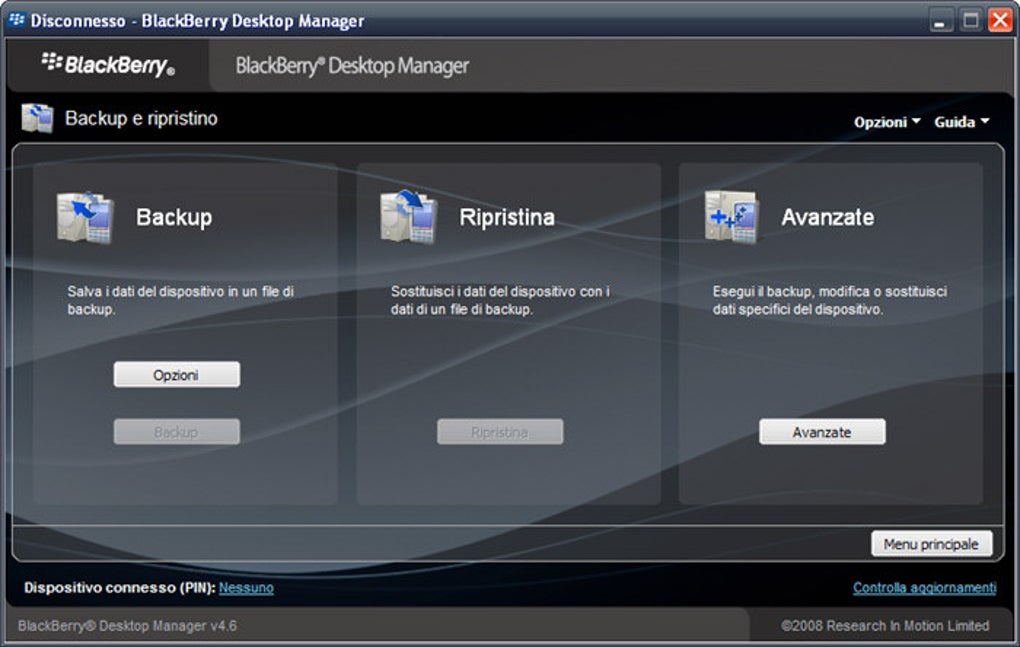This screenshot has height=647, width=1020.
Task: Click the BlackBerry logo
Action: 108,65
